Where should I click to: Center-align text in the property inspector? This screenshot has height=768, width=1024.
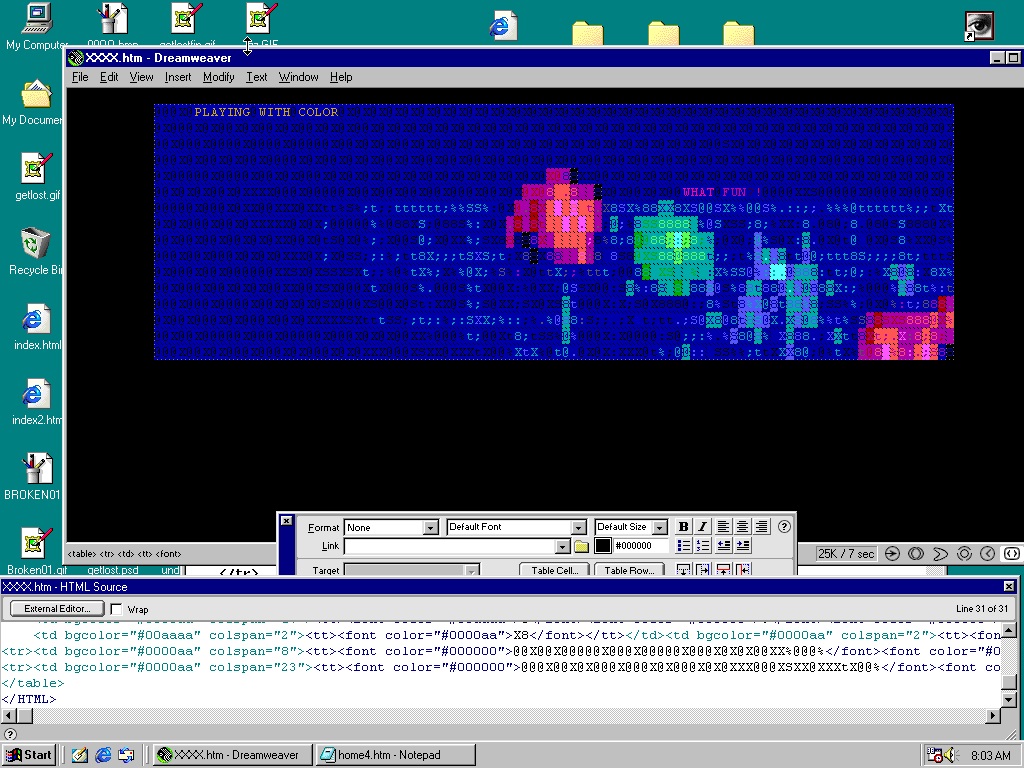(x=743, y=526)
